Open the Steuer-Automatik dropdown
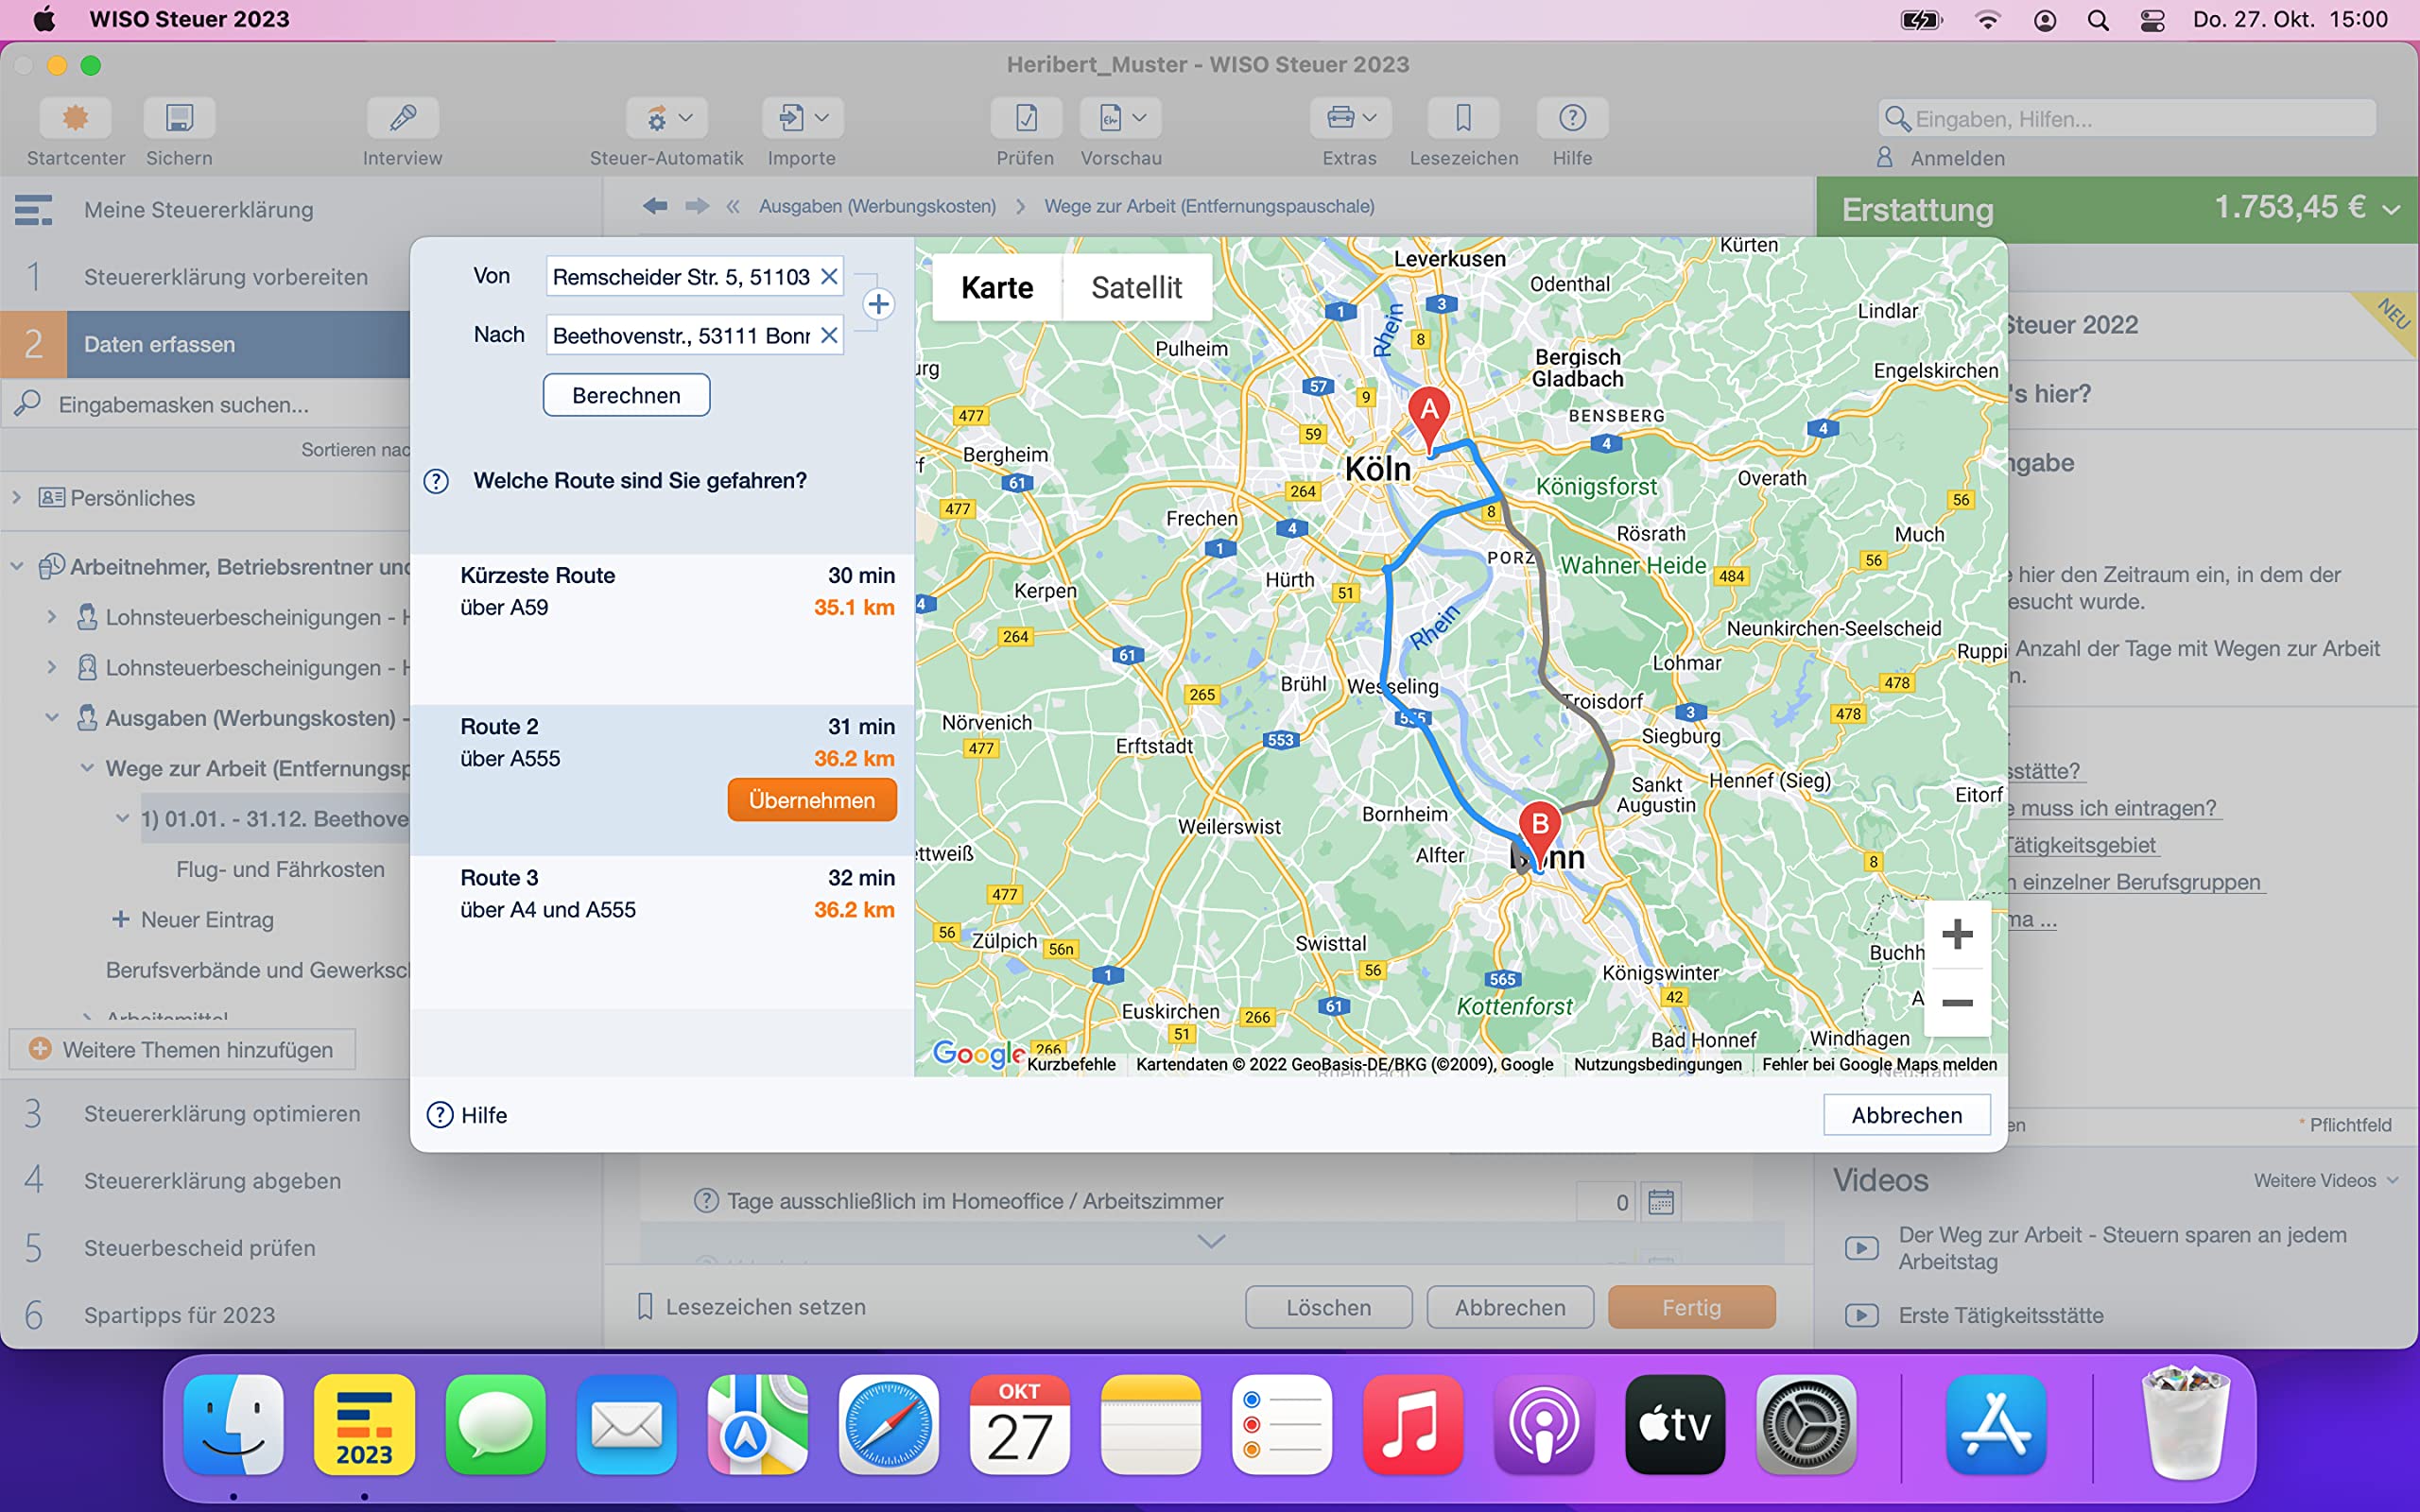Screen dimensions: 2420x1512 click(x=666, y=118)
